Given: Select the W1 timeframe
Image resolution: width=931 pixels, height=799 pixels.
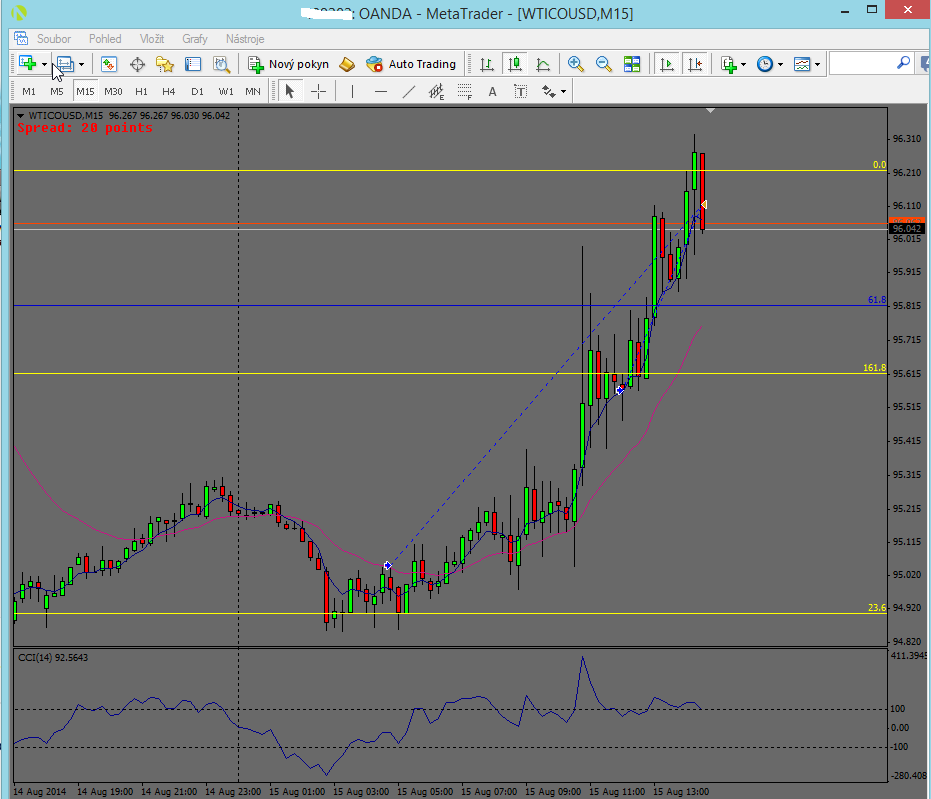Looking at the screenshot, I should [226, 91].
